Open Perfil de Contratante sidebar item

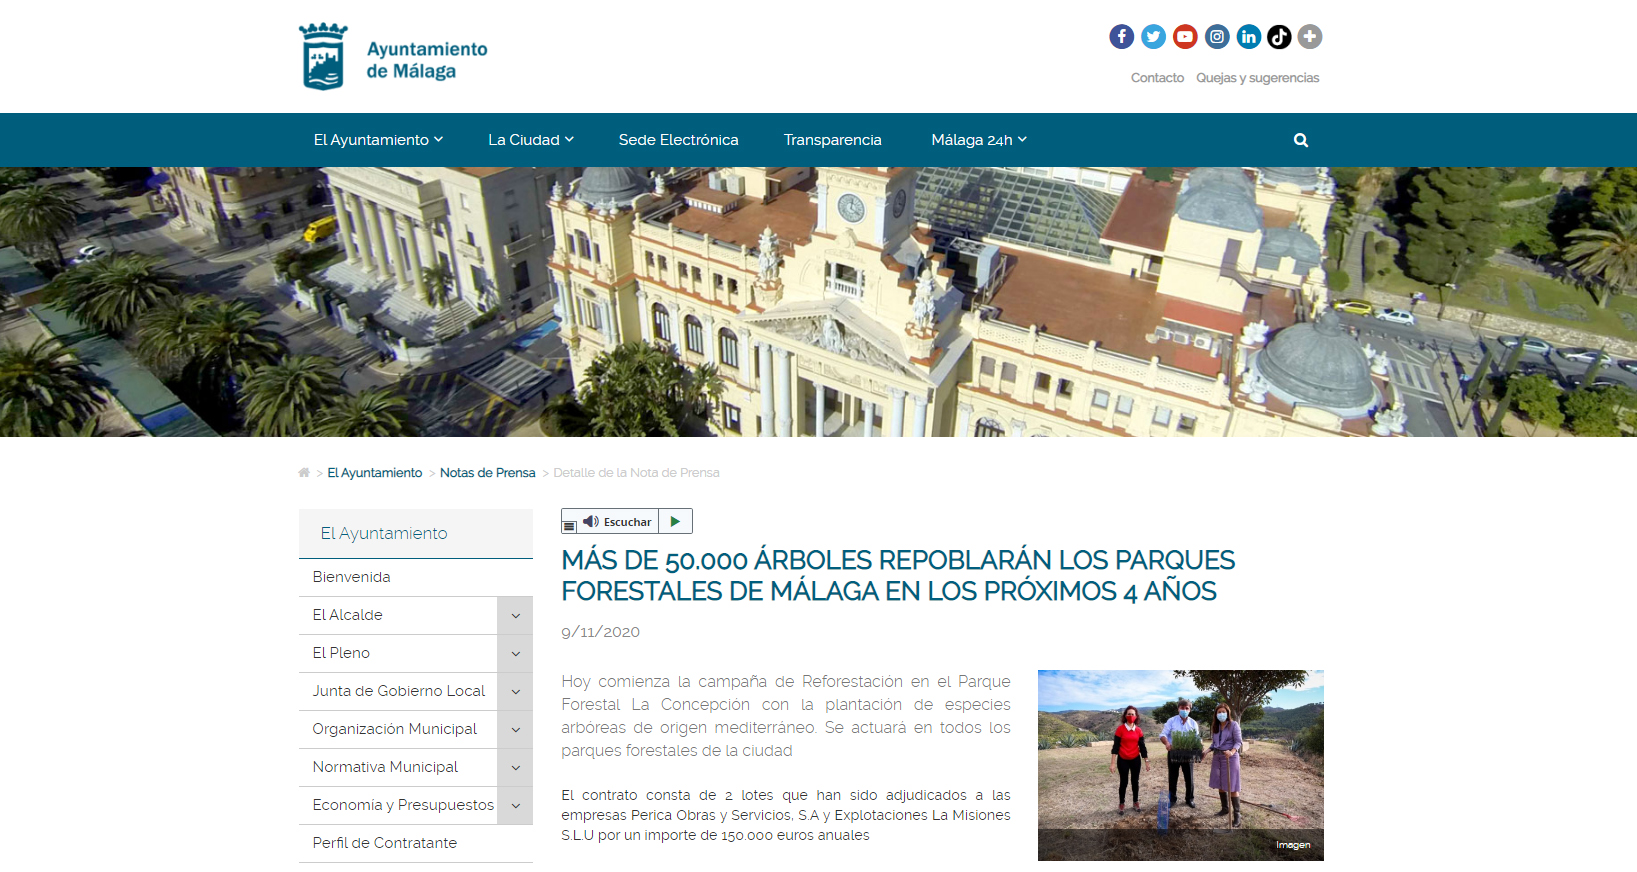415,843
